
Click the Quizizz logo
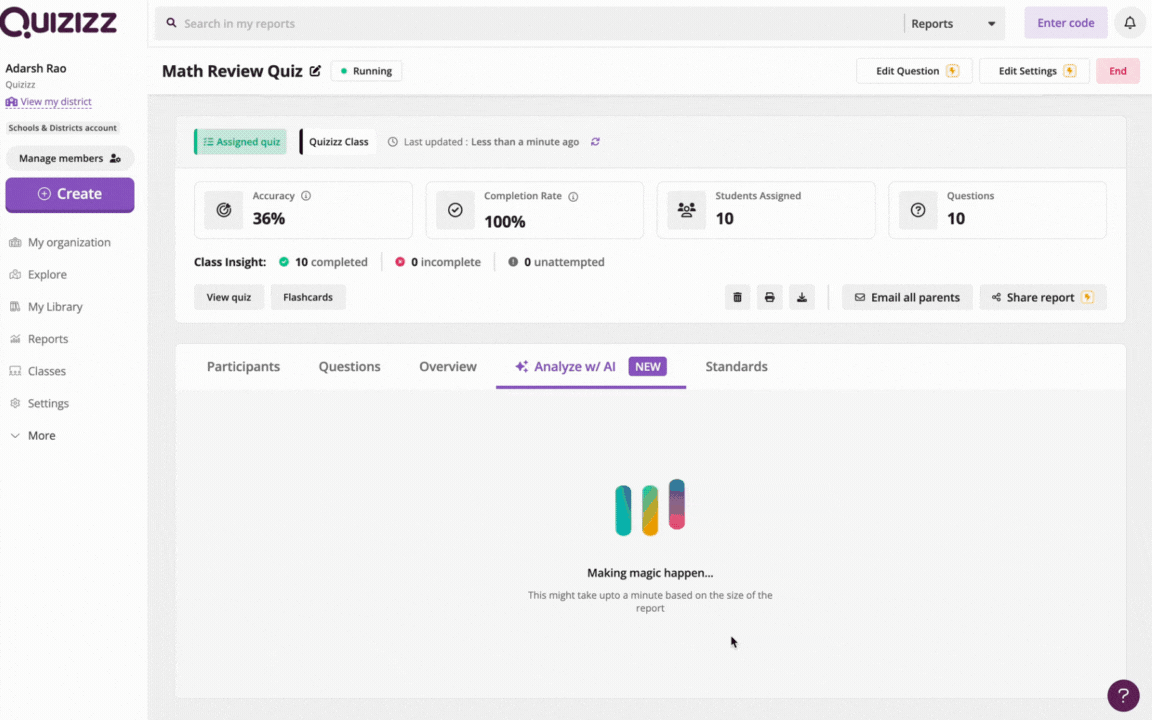coord(59,22)
